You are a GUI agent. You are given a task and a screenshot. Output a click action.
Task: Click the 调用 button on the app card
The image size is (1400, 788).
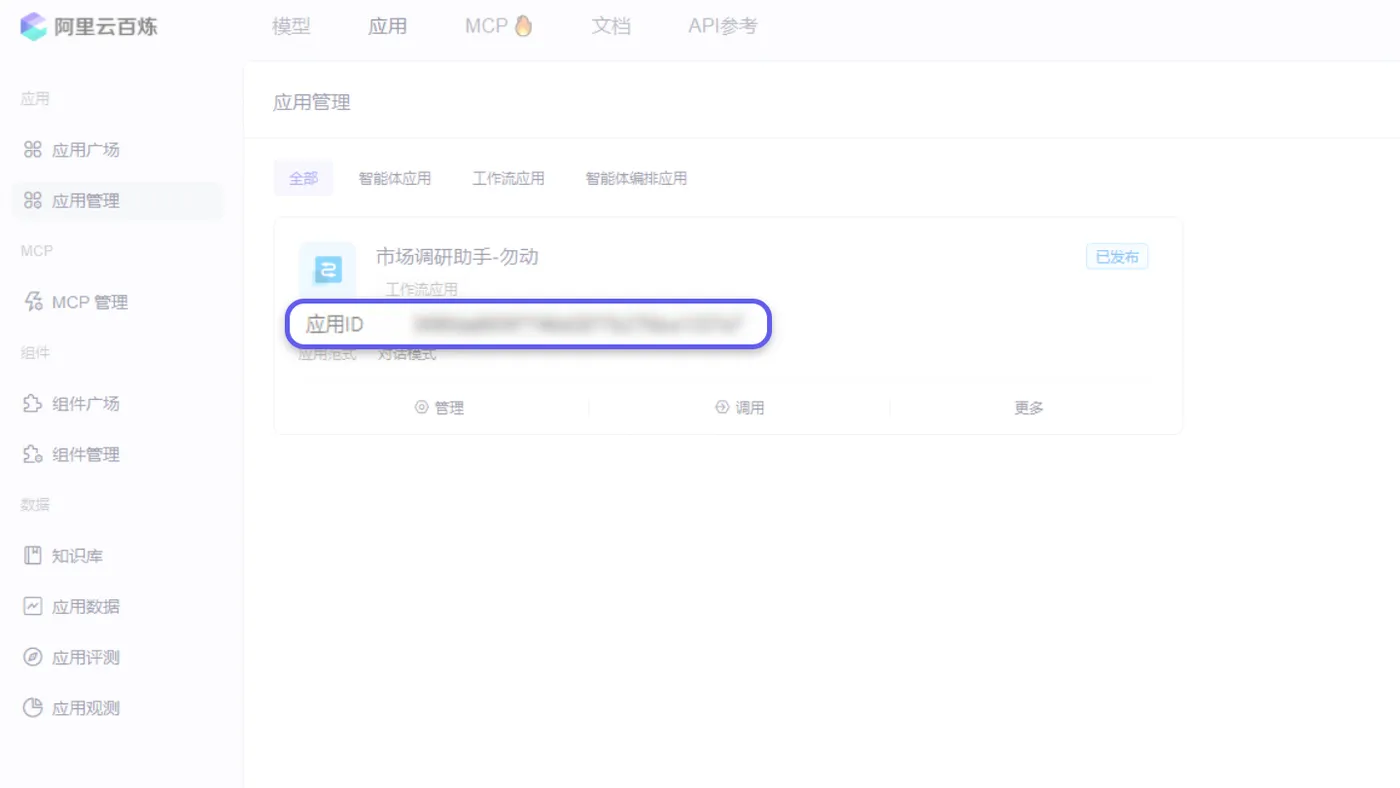[740, 408]
